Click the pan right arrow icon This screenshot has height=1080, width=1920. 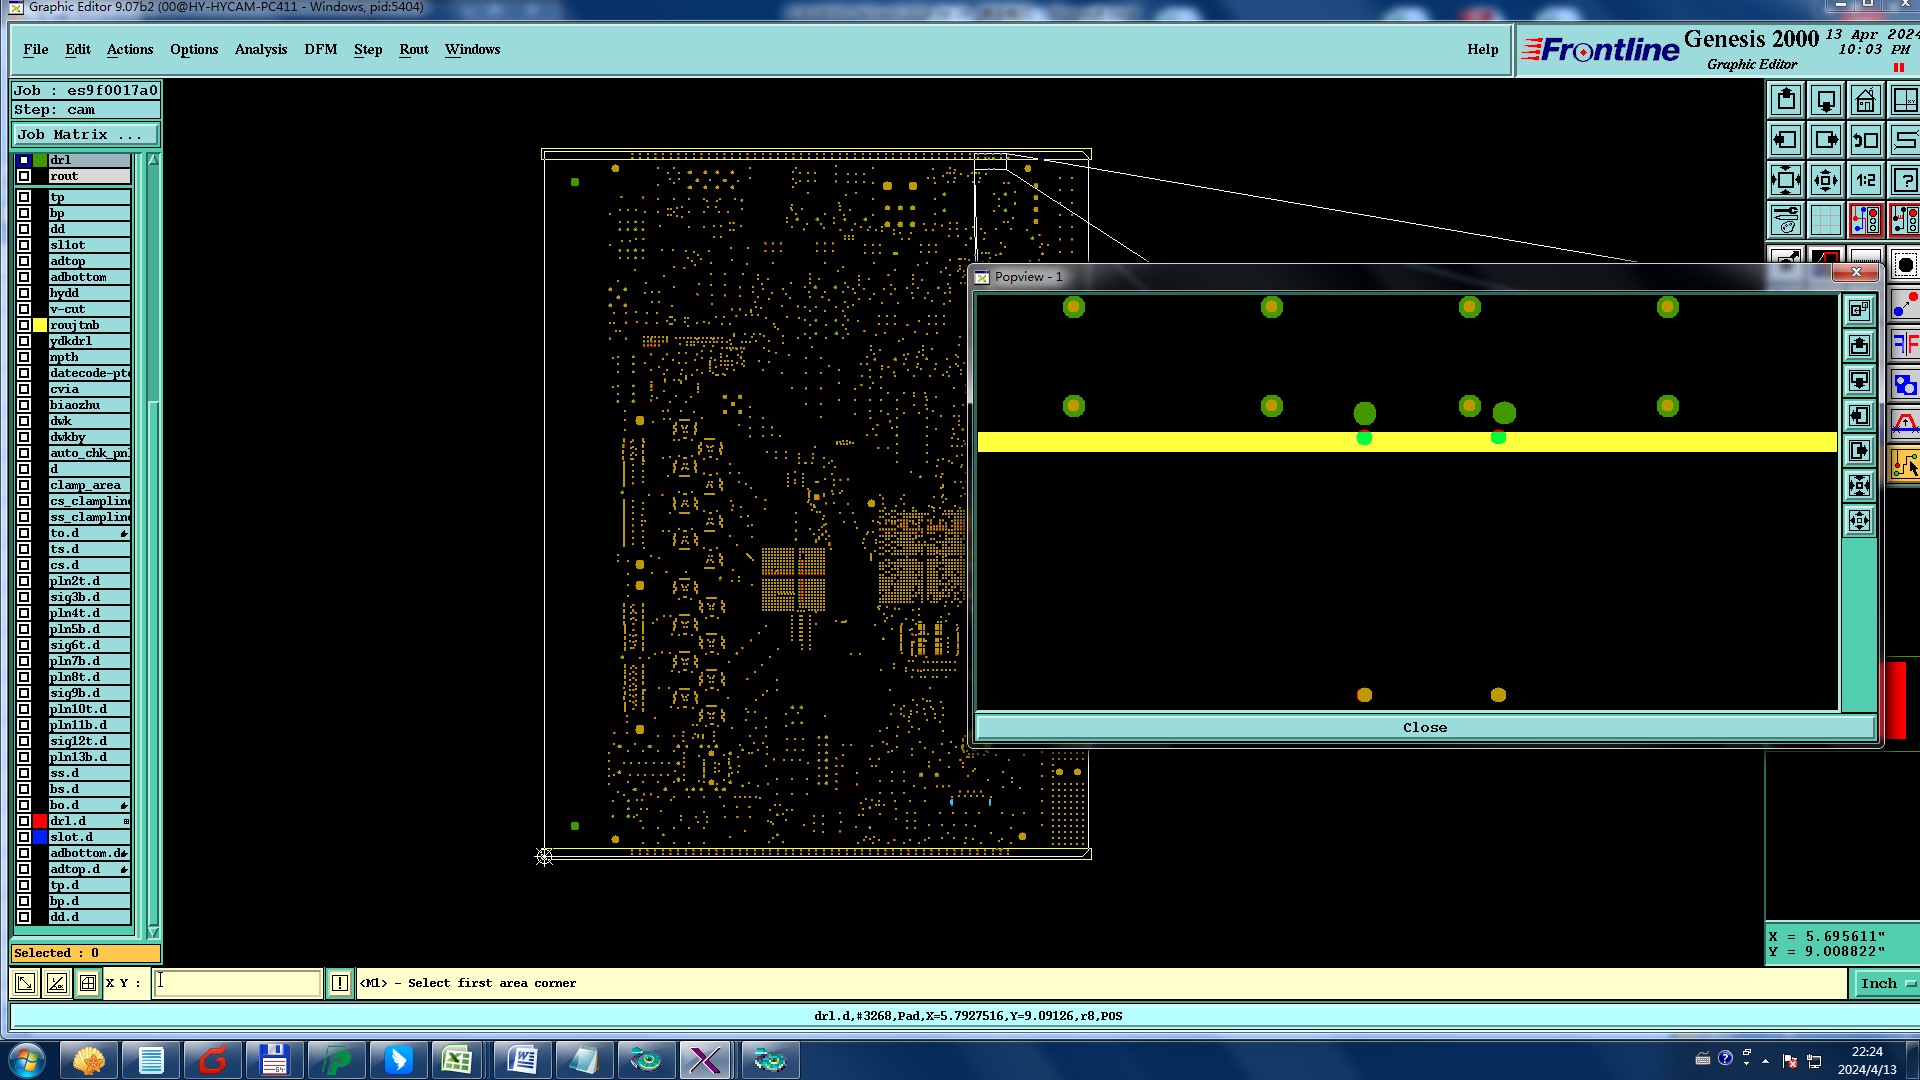click(1826, 141)
